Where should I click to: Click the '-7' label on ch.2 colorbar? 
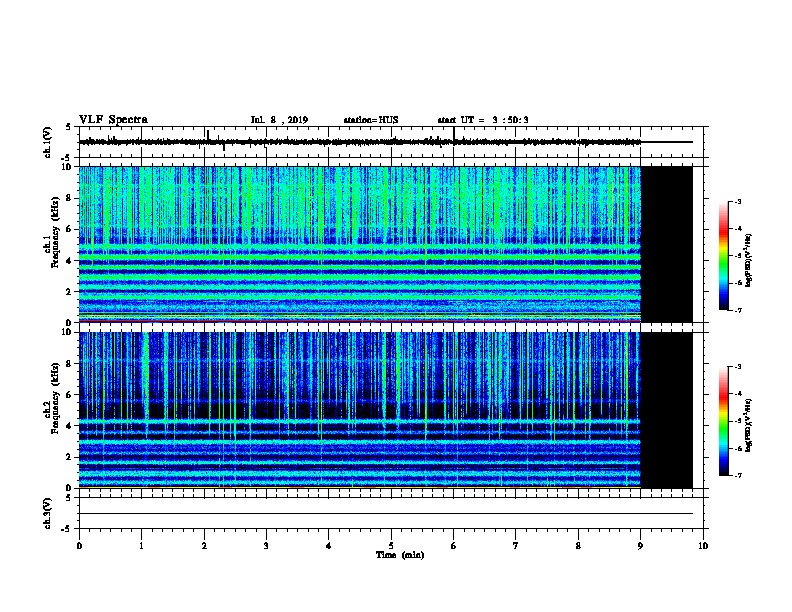click(x=738, y=475)
